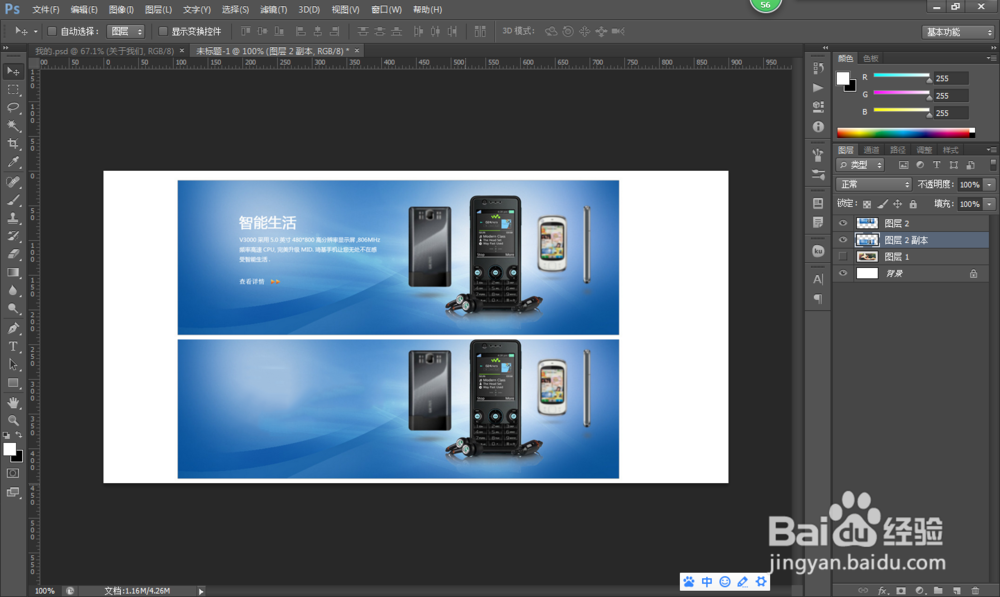
Task: Show layer 图层 1 visibility box
Action: [842, 256]
